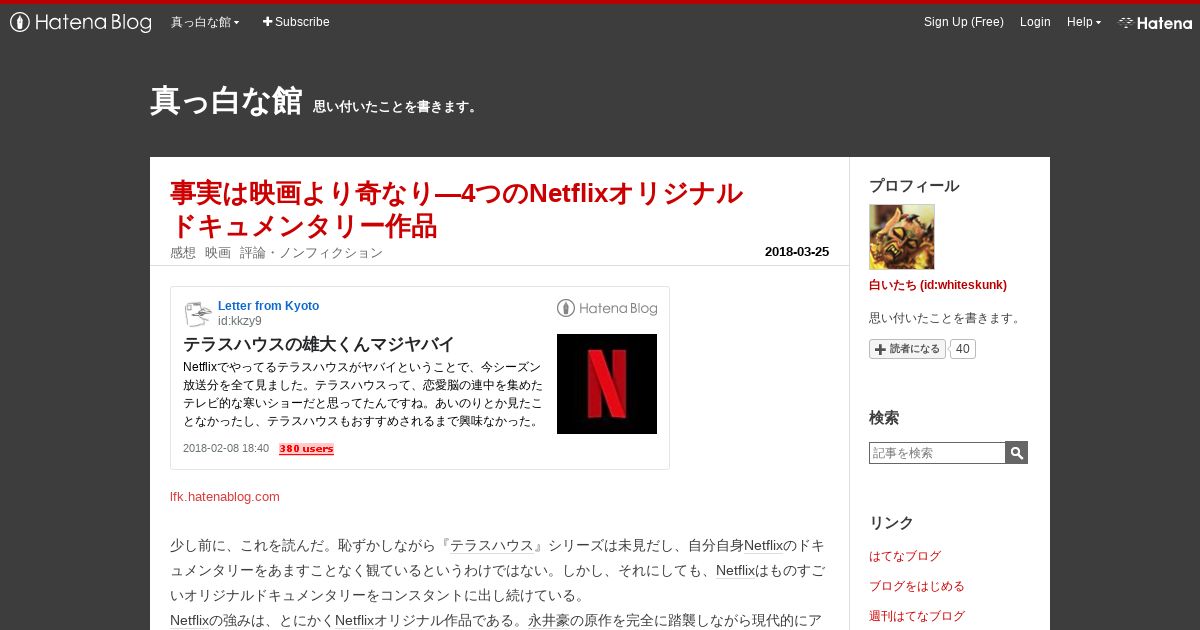
Task: Open the Hatena Blog logo link
Action: [x=81, y=22]
